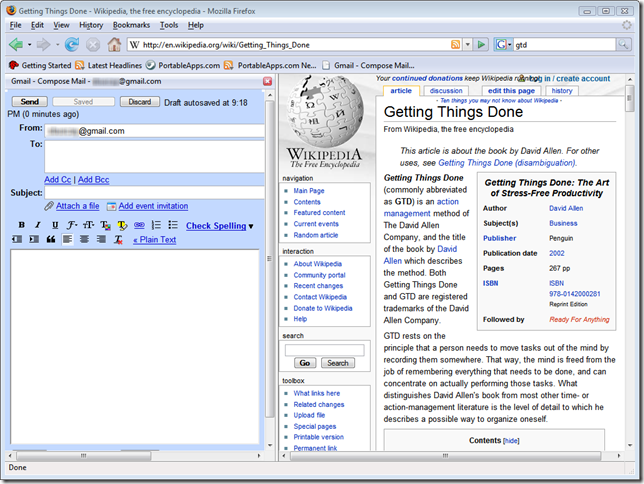Click the Attach a file link
Image resolution: width=644 pixels, height=484 pixels.
pos(78,206)
